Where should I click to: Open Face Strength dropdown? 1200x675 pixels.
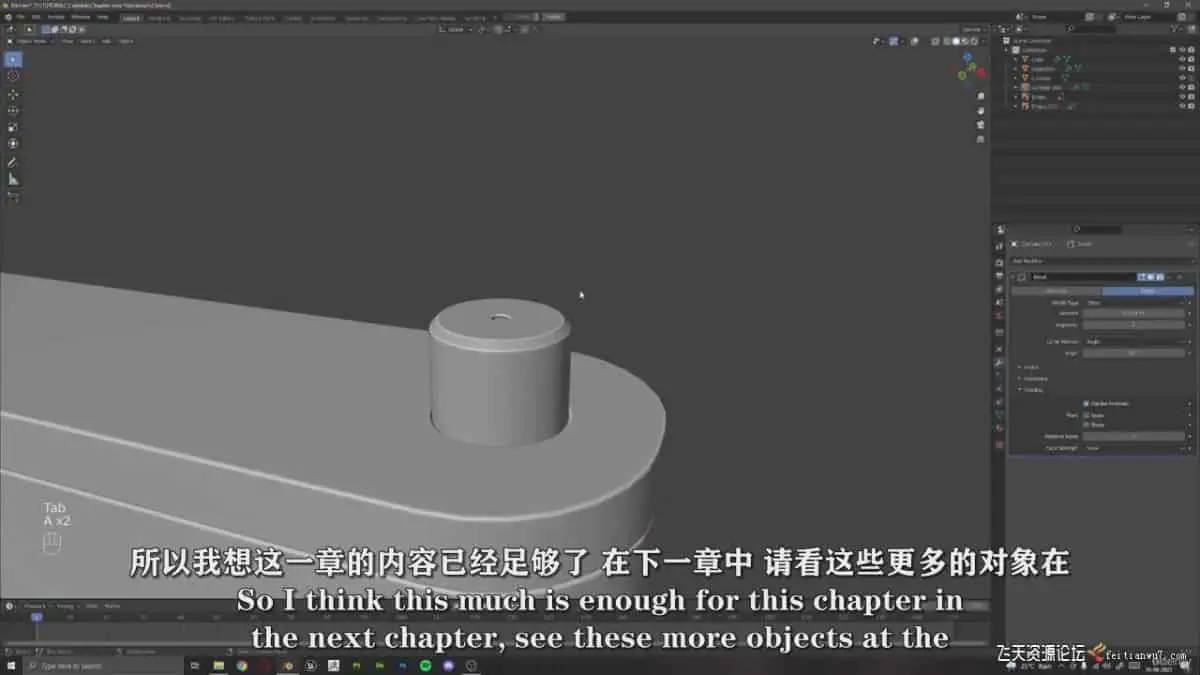(x=1135, y=448)
